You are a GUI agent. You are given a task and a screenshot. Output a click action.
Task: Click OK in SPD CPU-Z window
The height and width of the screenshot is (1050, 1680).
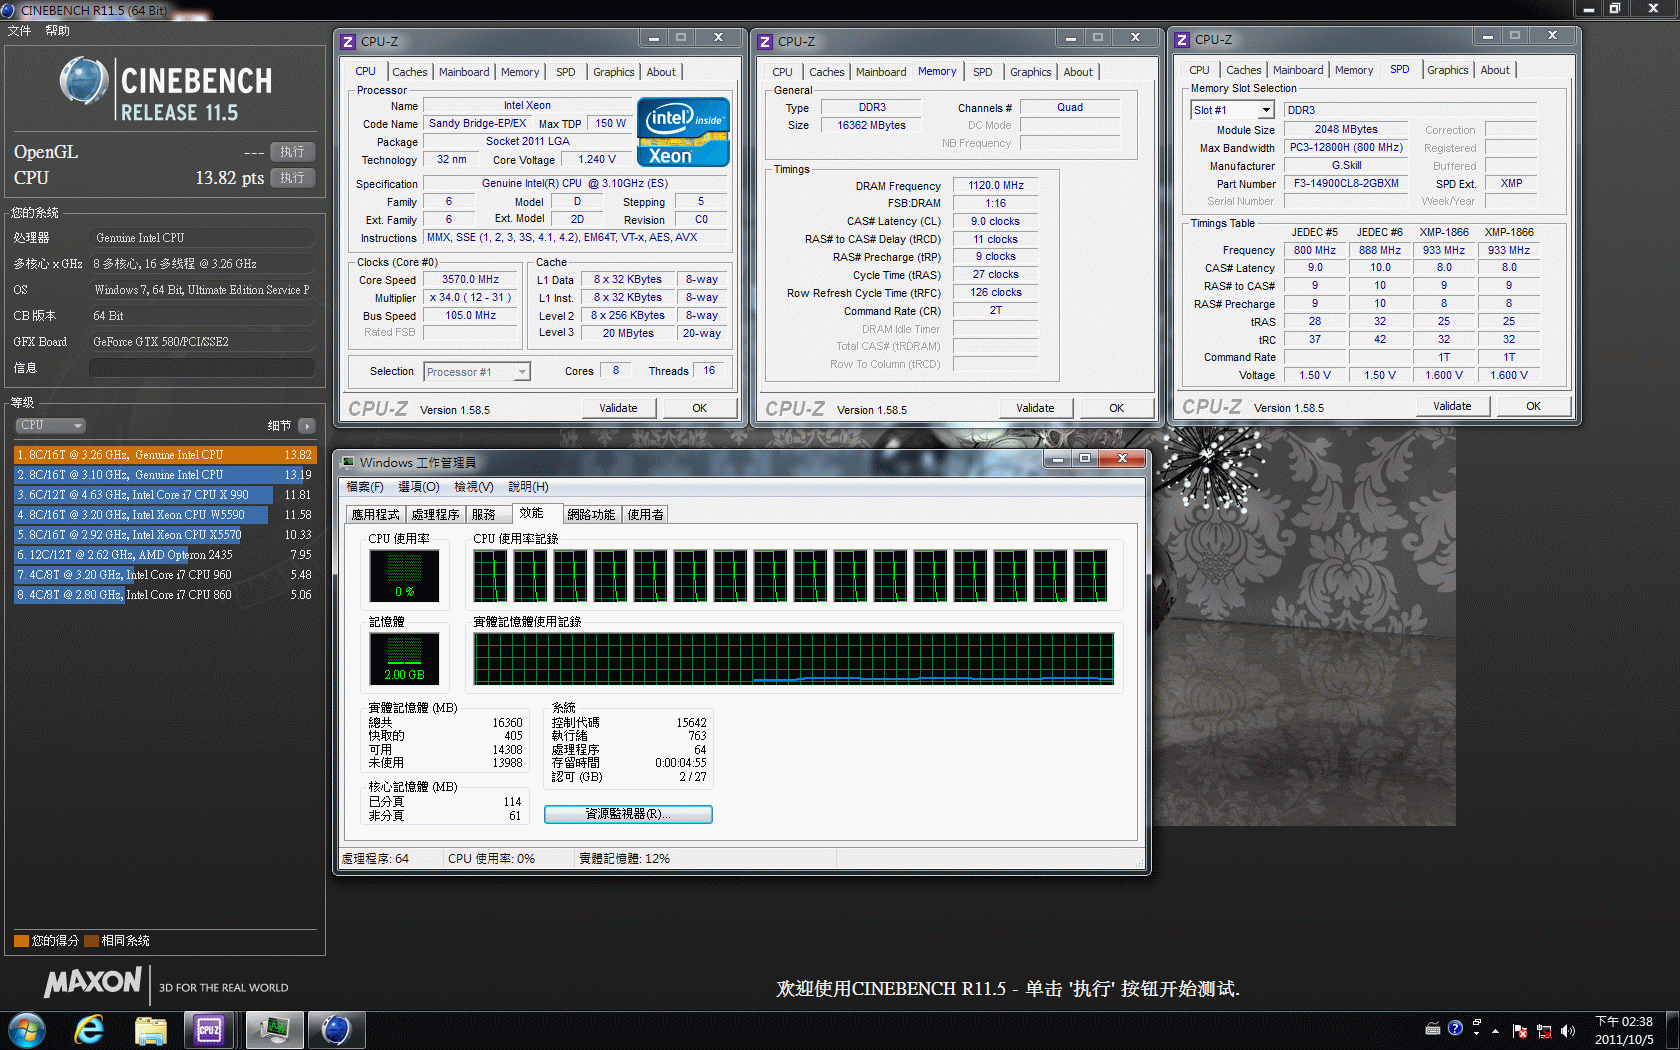point(1533,406)
